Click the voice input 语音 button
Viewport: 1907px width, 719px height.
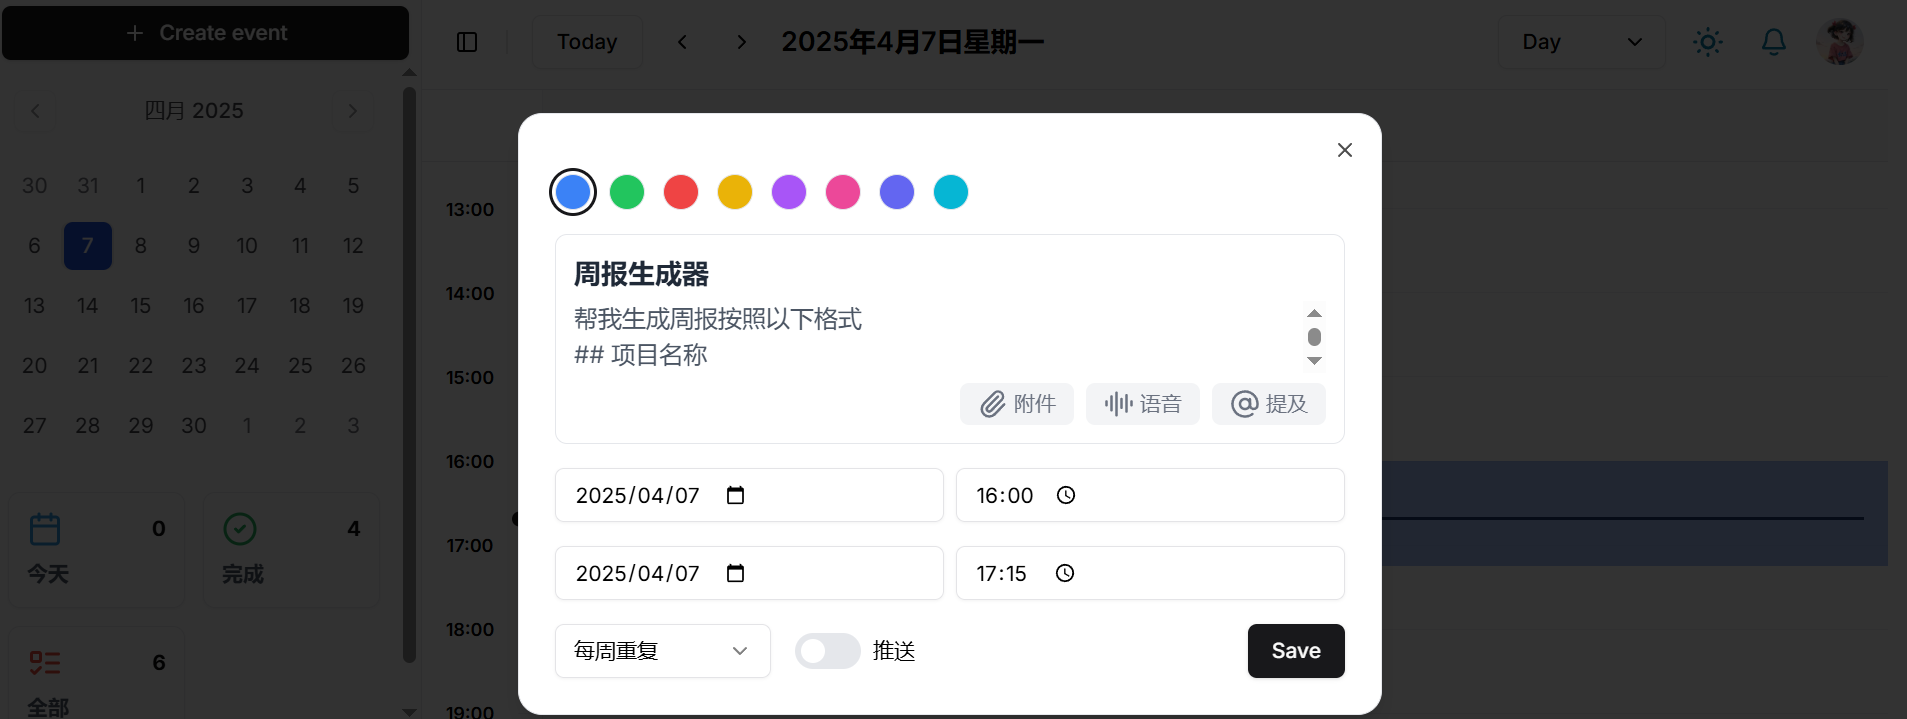(x=1143, y=404)
